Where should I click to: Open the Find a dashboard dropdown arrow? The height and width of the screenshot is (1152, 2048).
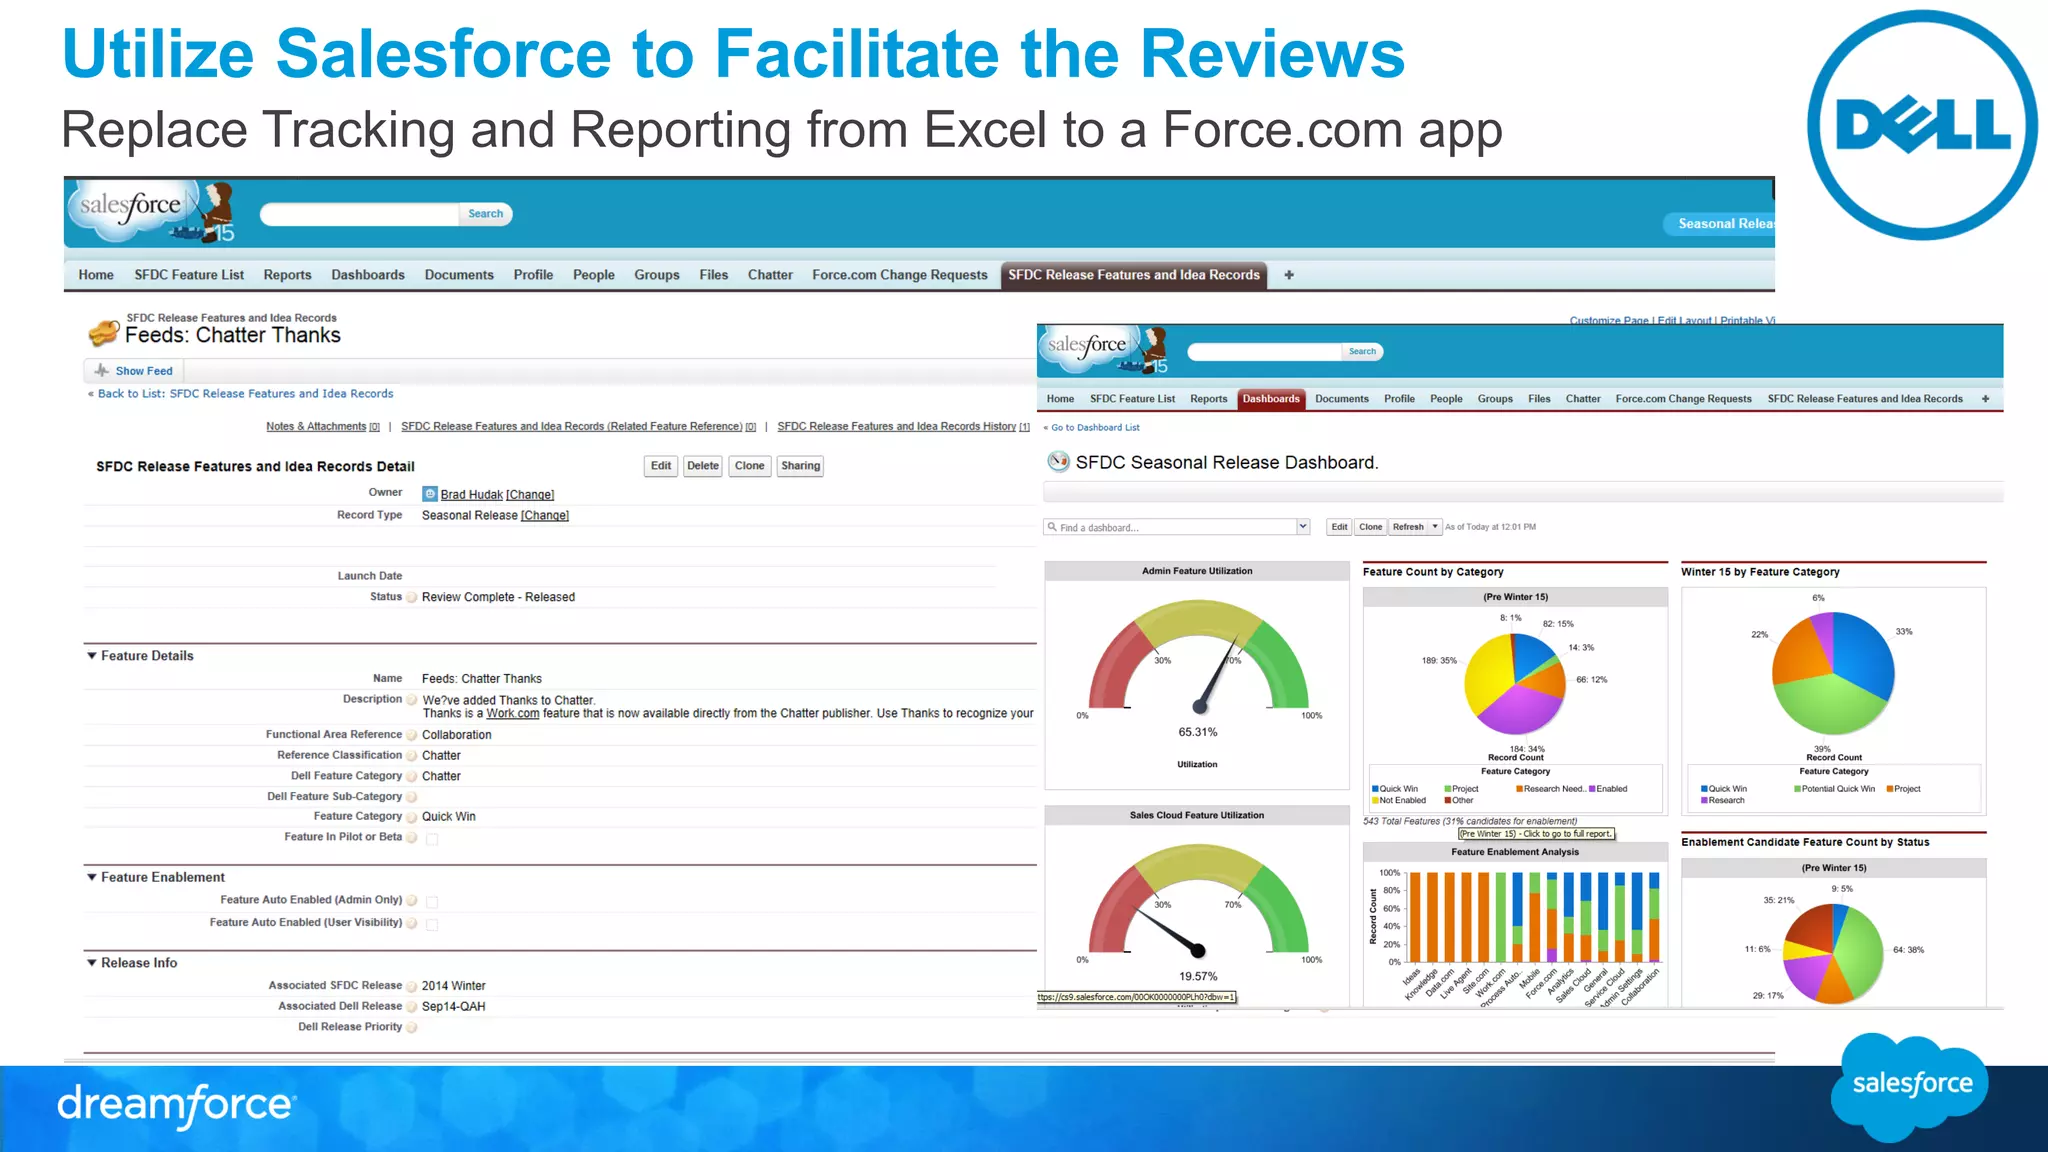(1303, 527)
